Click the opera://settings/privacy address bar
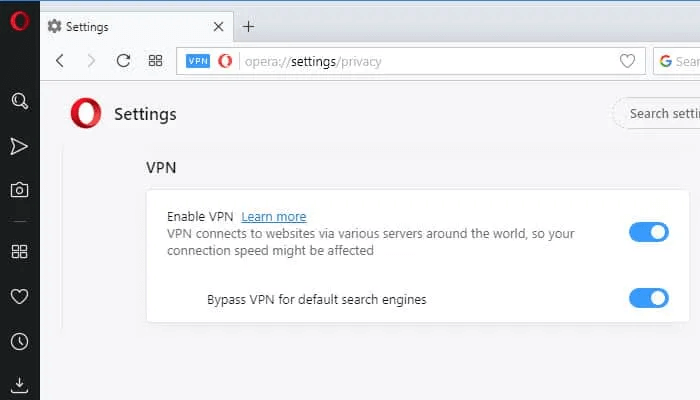The width and height of the screenshot is (700, 400). [420, 61]
